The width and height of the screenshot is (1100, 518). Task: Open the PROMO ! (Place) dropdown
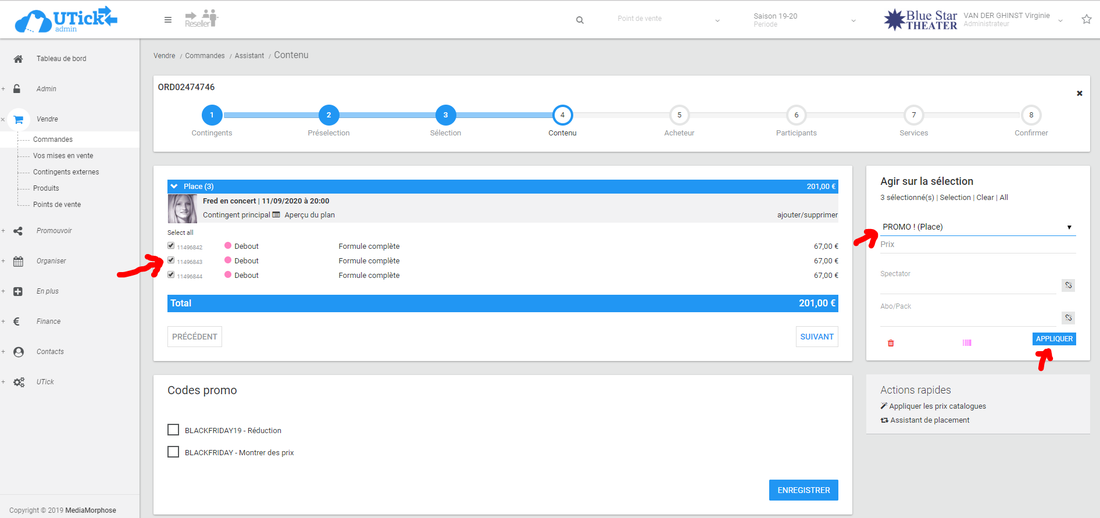pos(977,227)
